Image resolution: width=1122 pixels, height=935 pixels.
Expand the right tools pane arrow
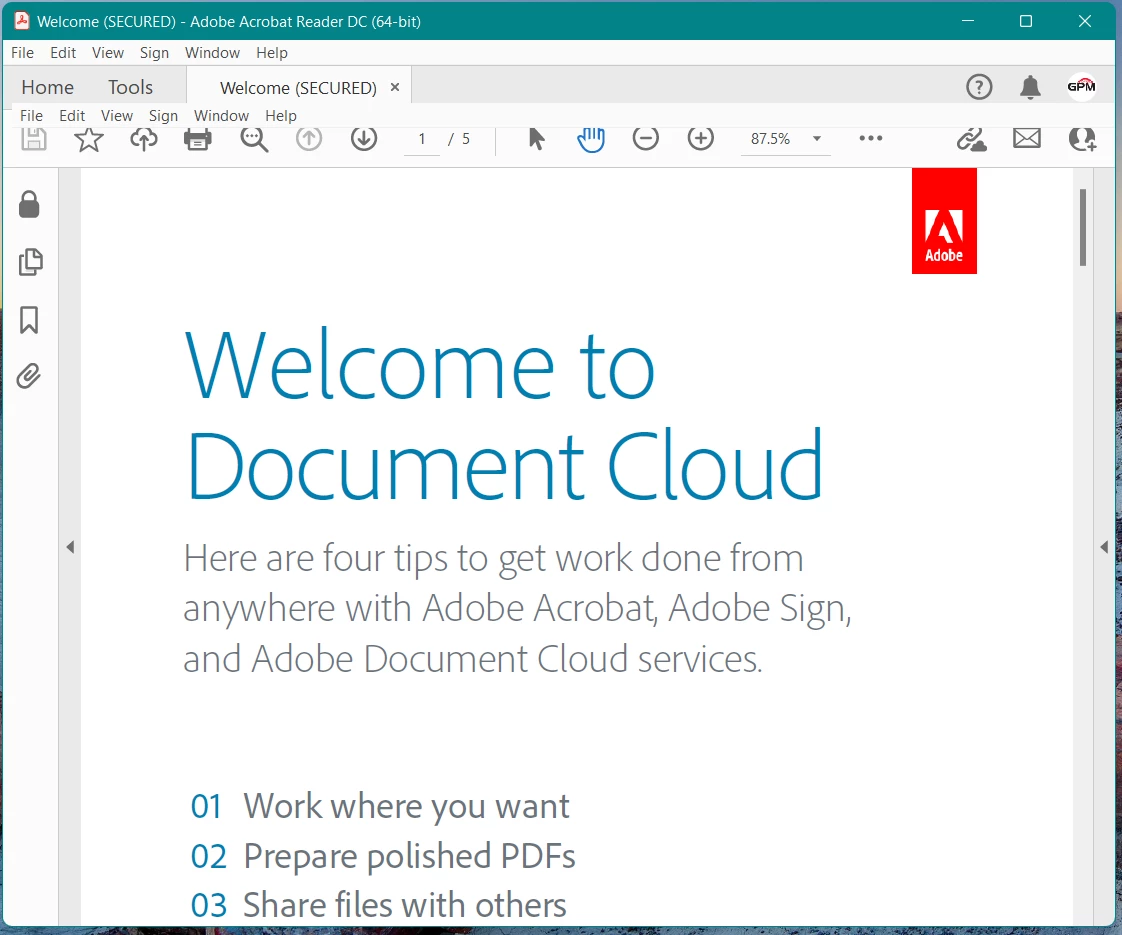point(1104,547)
